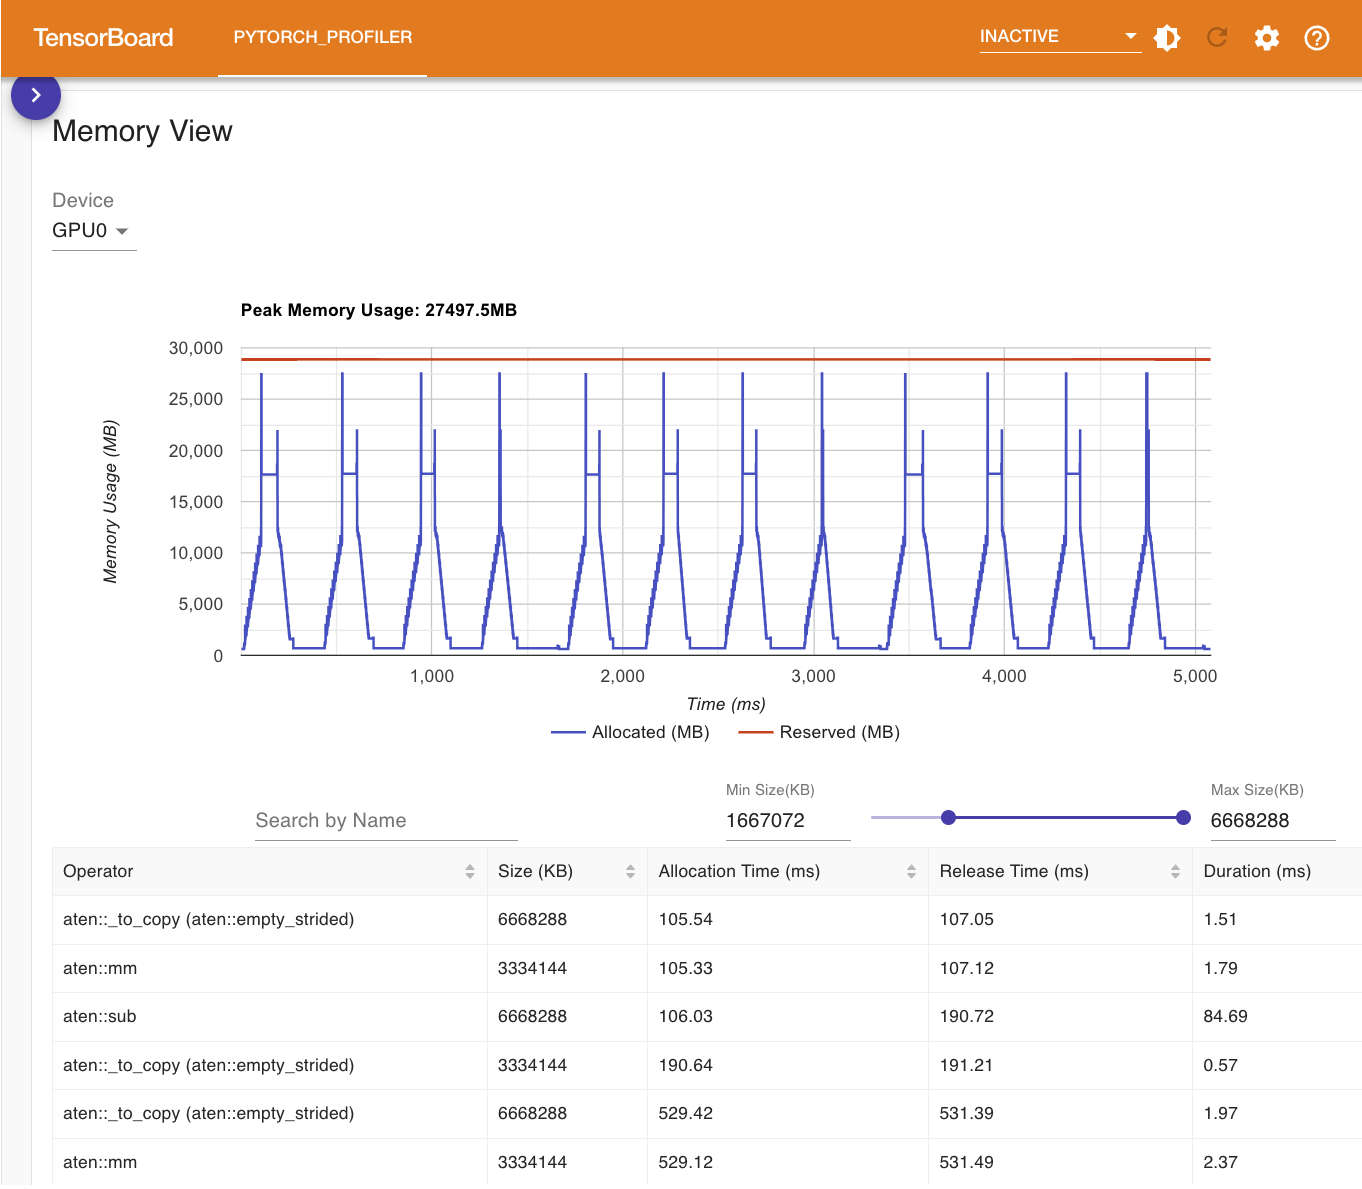This screenshot has height=1189, width=1362.
Task: Click the right size slider handle
Action: 1184,818
